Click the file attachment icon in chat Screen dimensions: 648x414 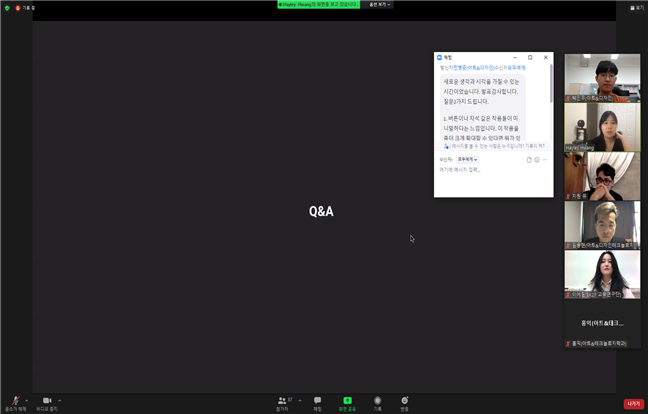tap(529, 159)
